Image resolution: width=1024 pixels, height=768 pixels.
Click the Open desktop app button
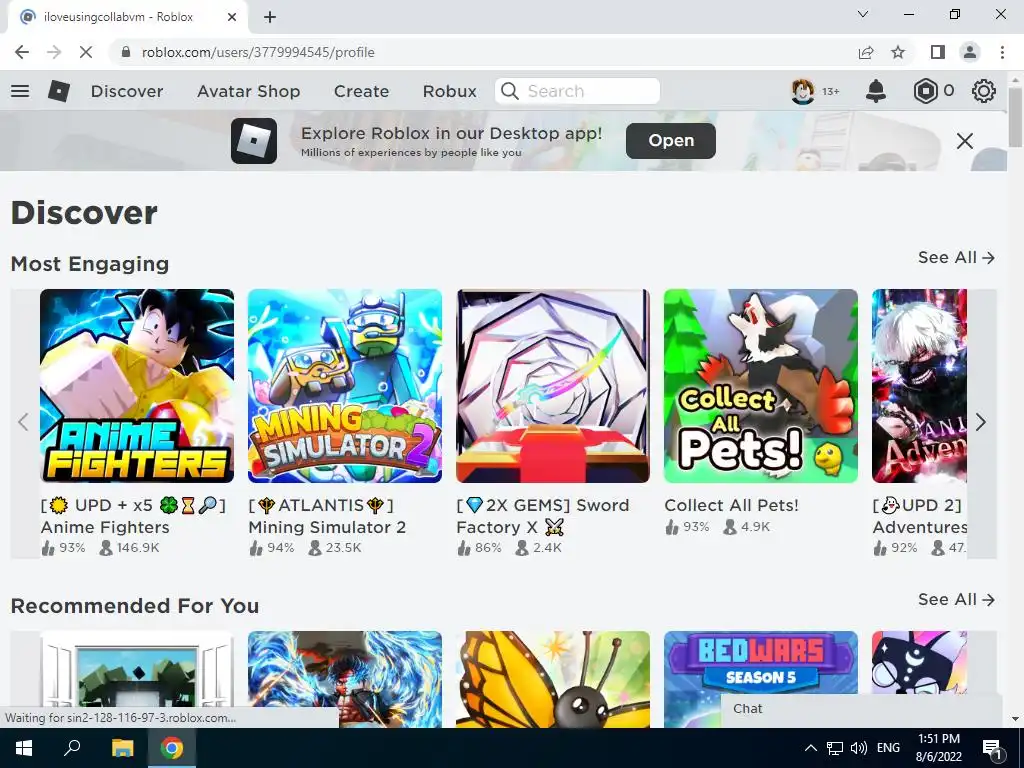pyautogui.click(x=671, y=140)
